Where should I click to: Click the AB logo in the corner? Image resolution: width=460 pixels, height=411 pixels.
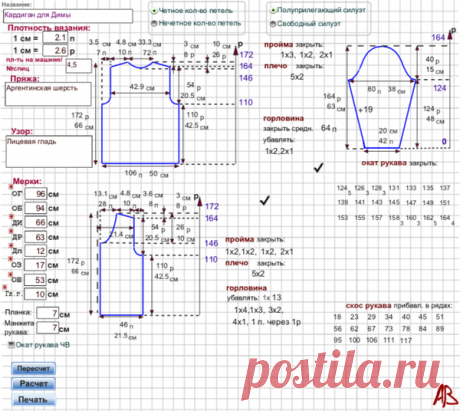[446, 395]
